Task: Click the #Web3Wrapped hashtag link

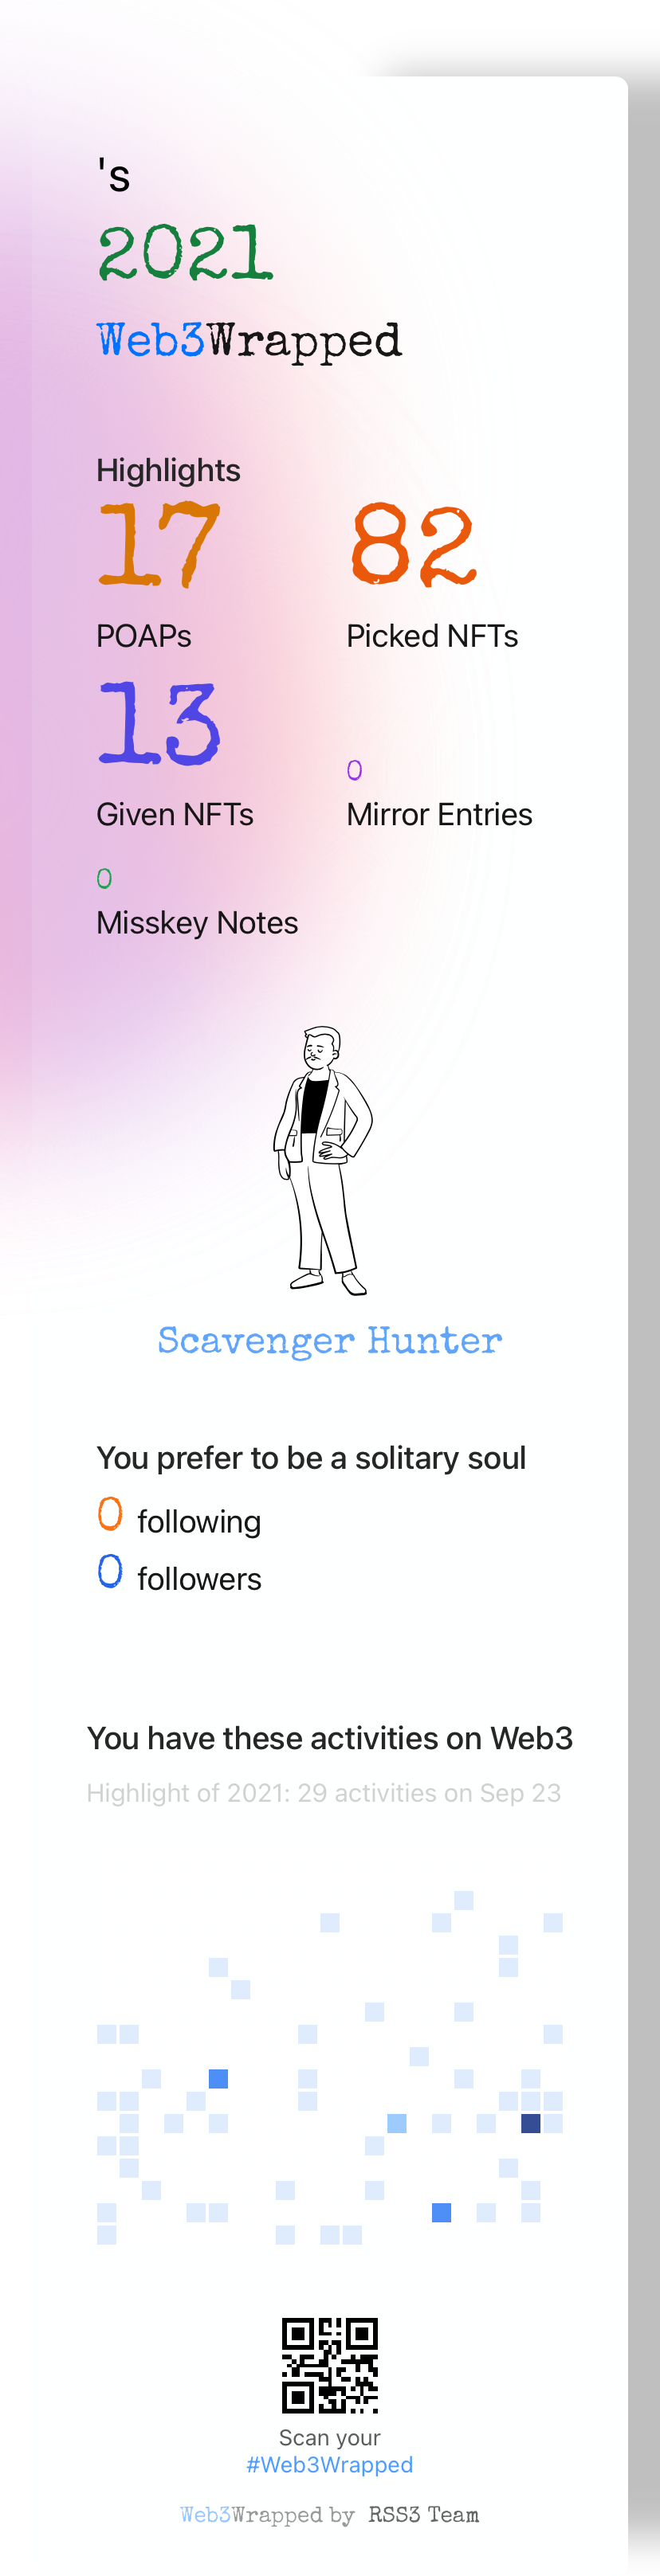Action: point(330,2465)
